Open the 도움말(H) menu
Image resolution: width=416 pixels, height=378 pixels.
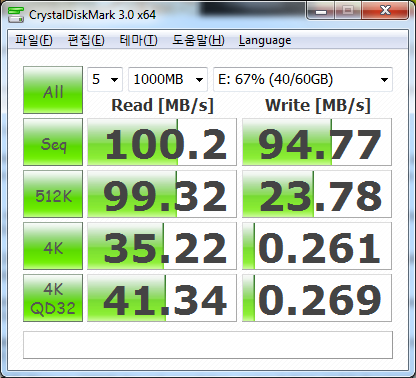click(198, 40)
